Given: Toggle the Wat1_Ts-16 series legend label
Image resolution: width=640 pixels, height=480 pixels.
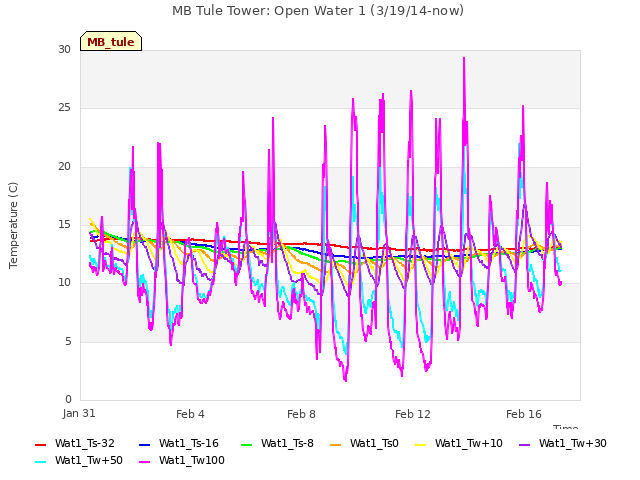Looking at the screenshot, I should [x=189, y=444].
